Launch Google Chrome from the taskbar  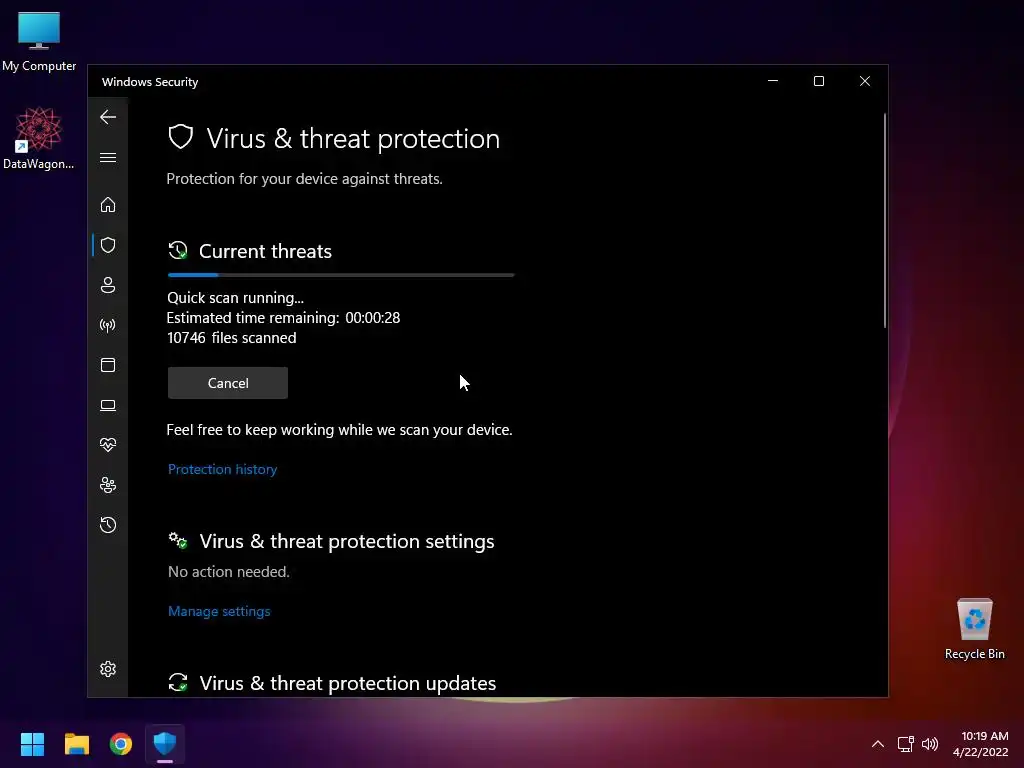pos(121,744)
